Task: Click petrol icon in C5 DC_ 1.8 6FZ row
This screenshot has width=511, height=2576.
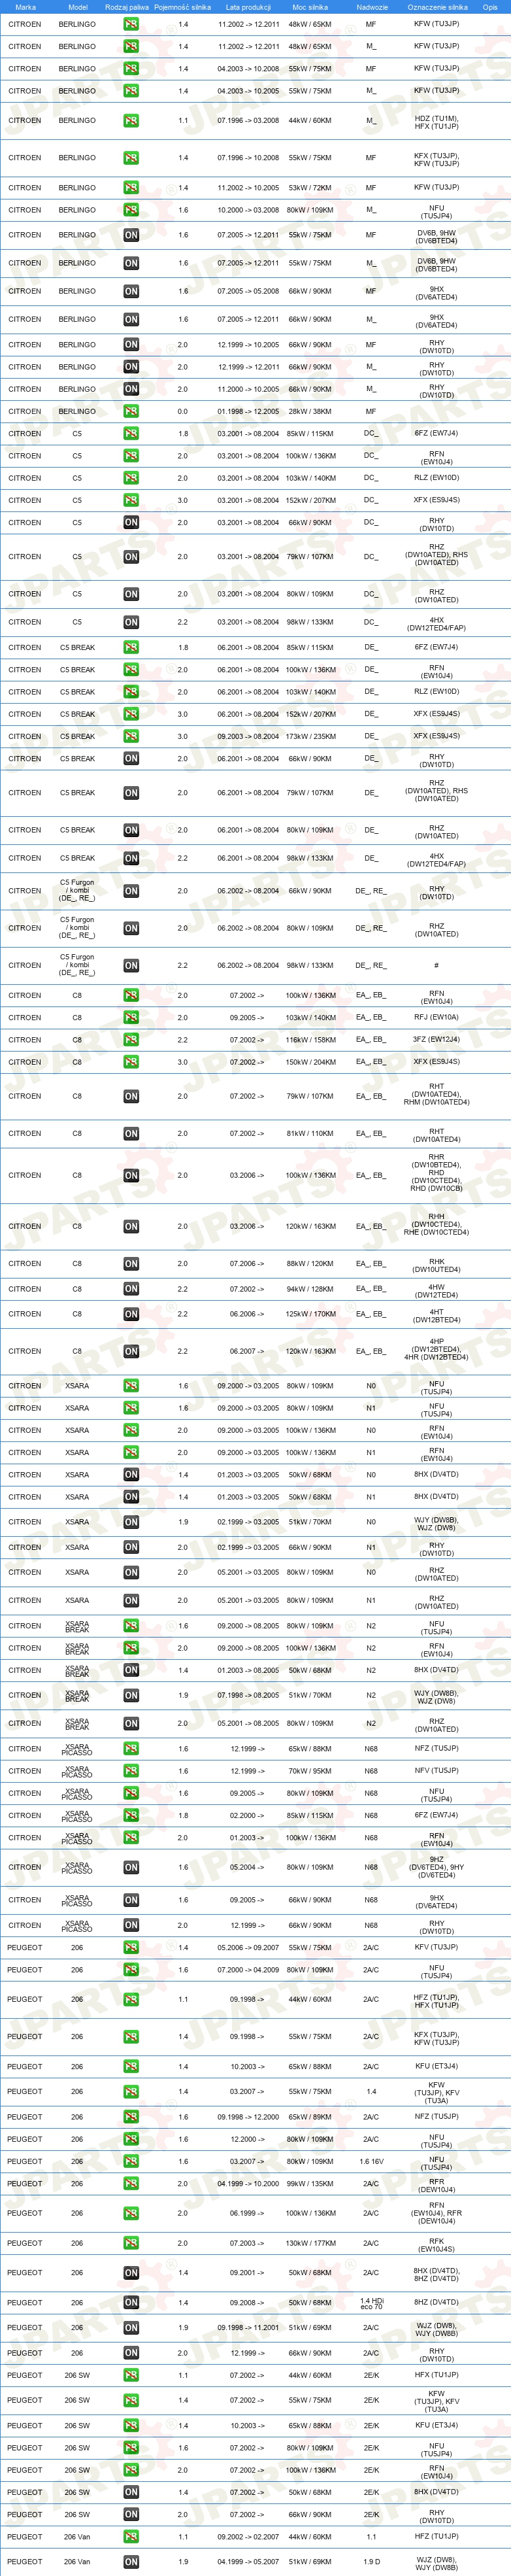Action: pyautogui.click(x=131, y=433)
